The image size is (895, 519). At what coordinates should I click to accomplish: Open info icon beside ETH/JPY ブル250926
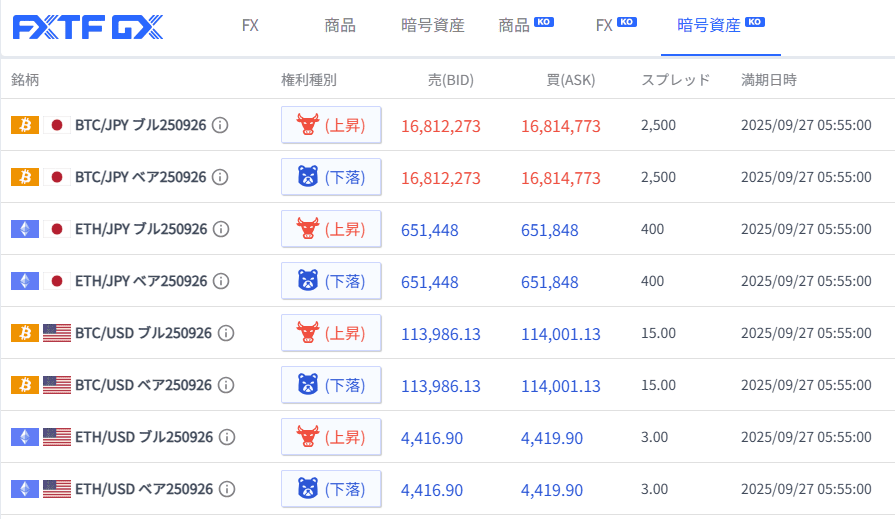pyautogui.click(x=222, y=229)
